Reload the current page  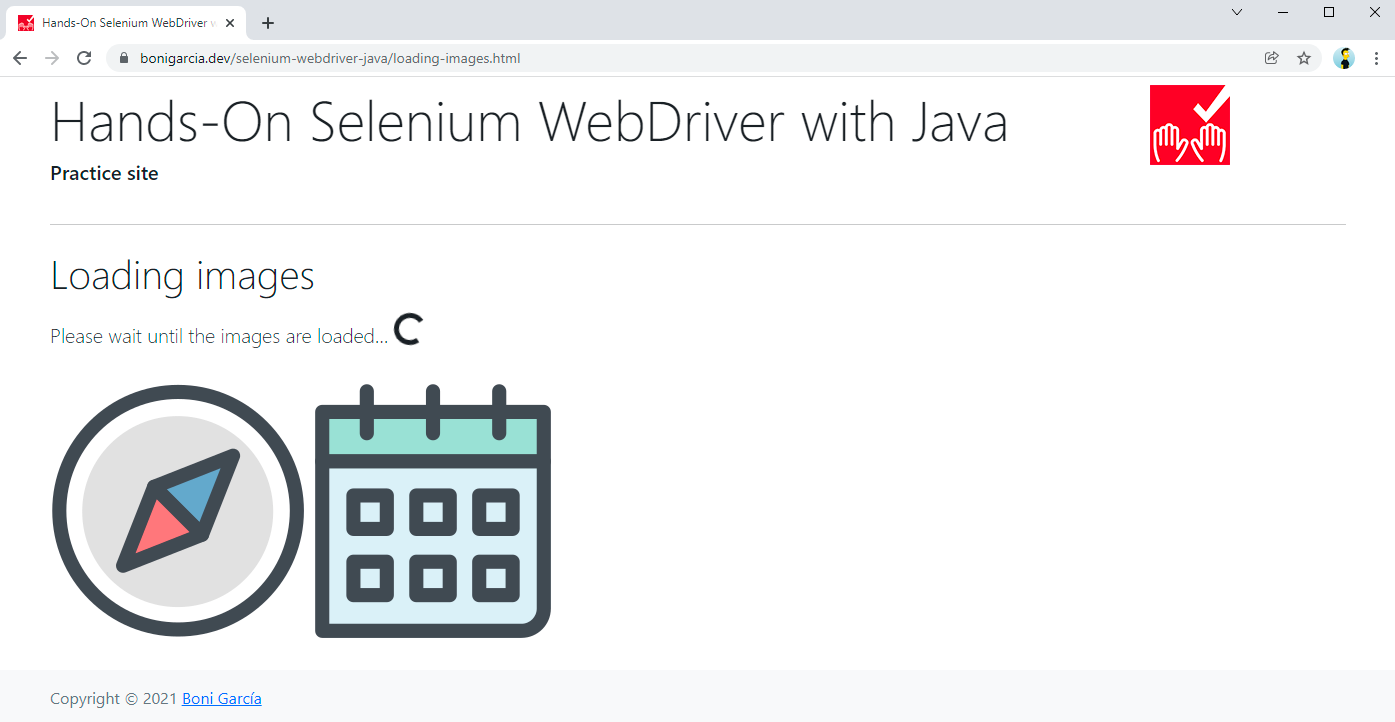coord(84,58)
